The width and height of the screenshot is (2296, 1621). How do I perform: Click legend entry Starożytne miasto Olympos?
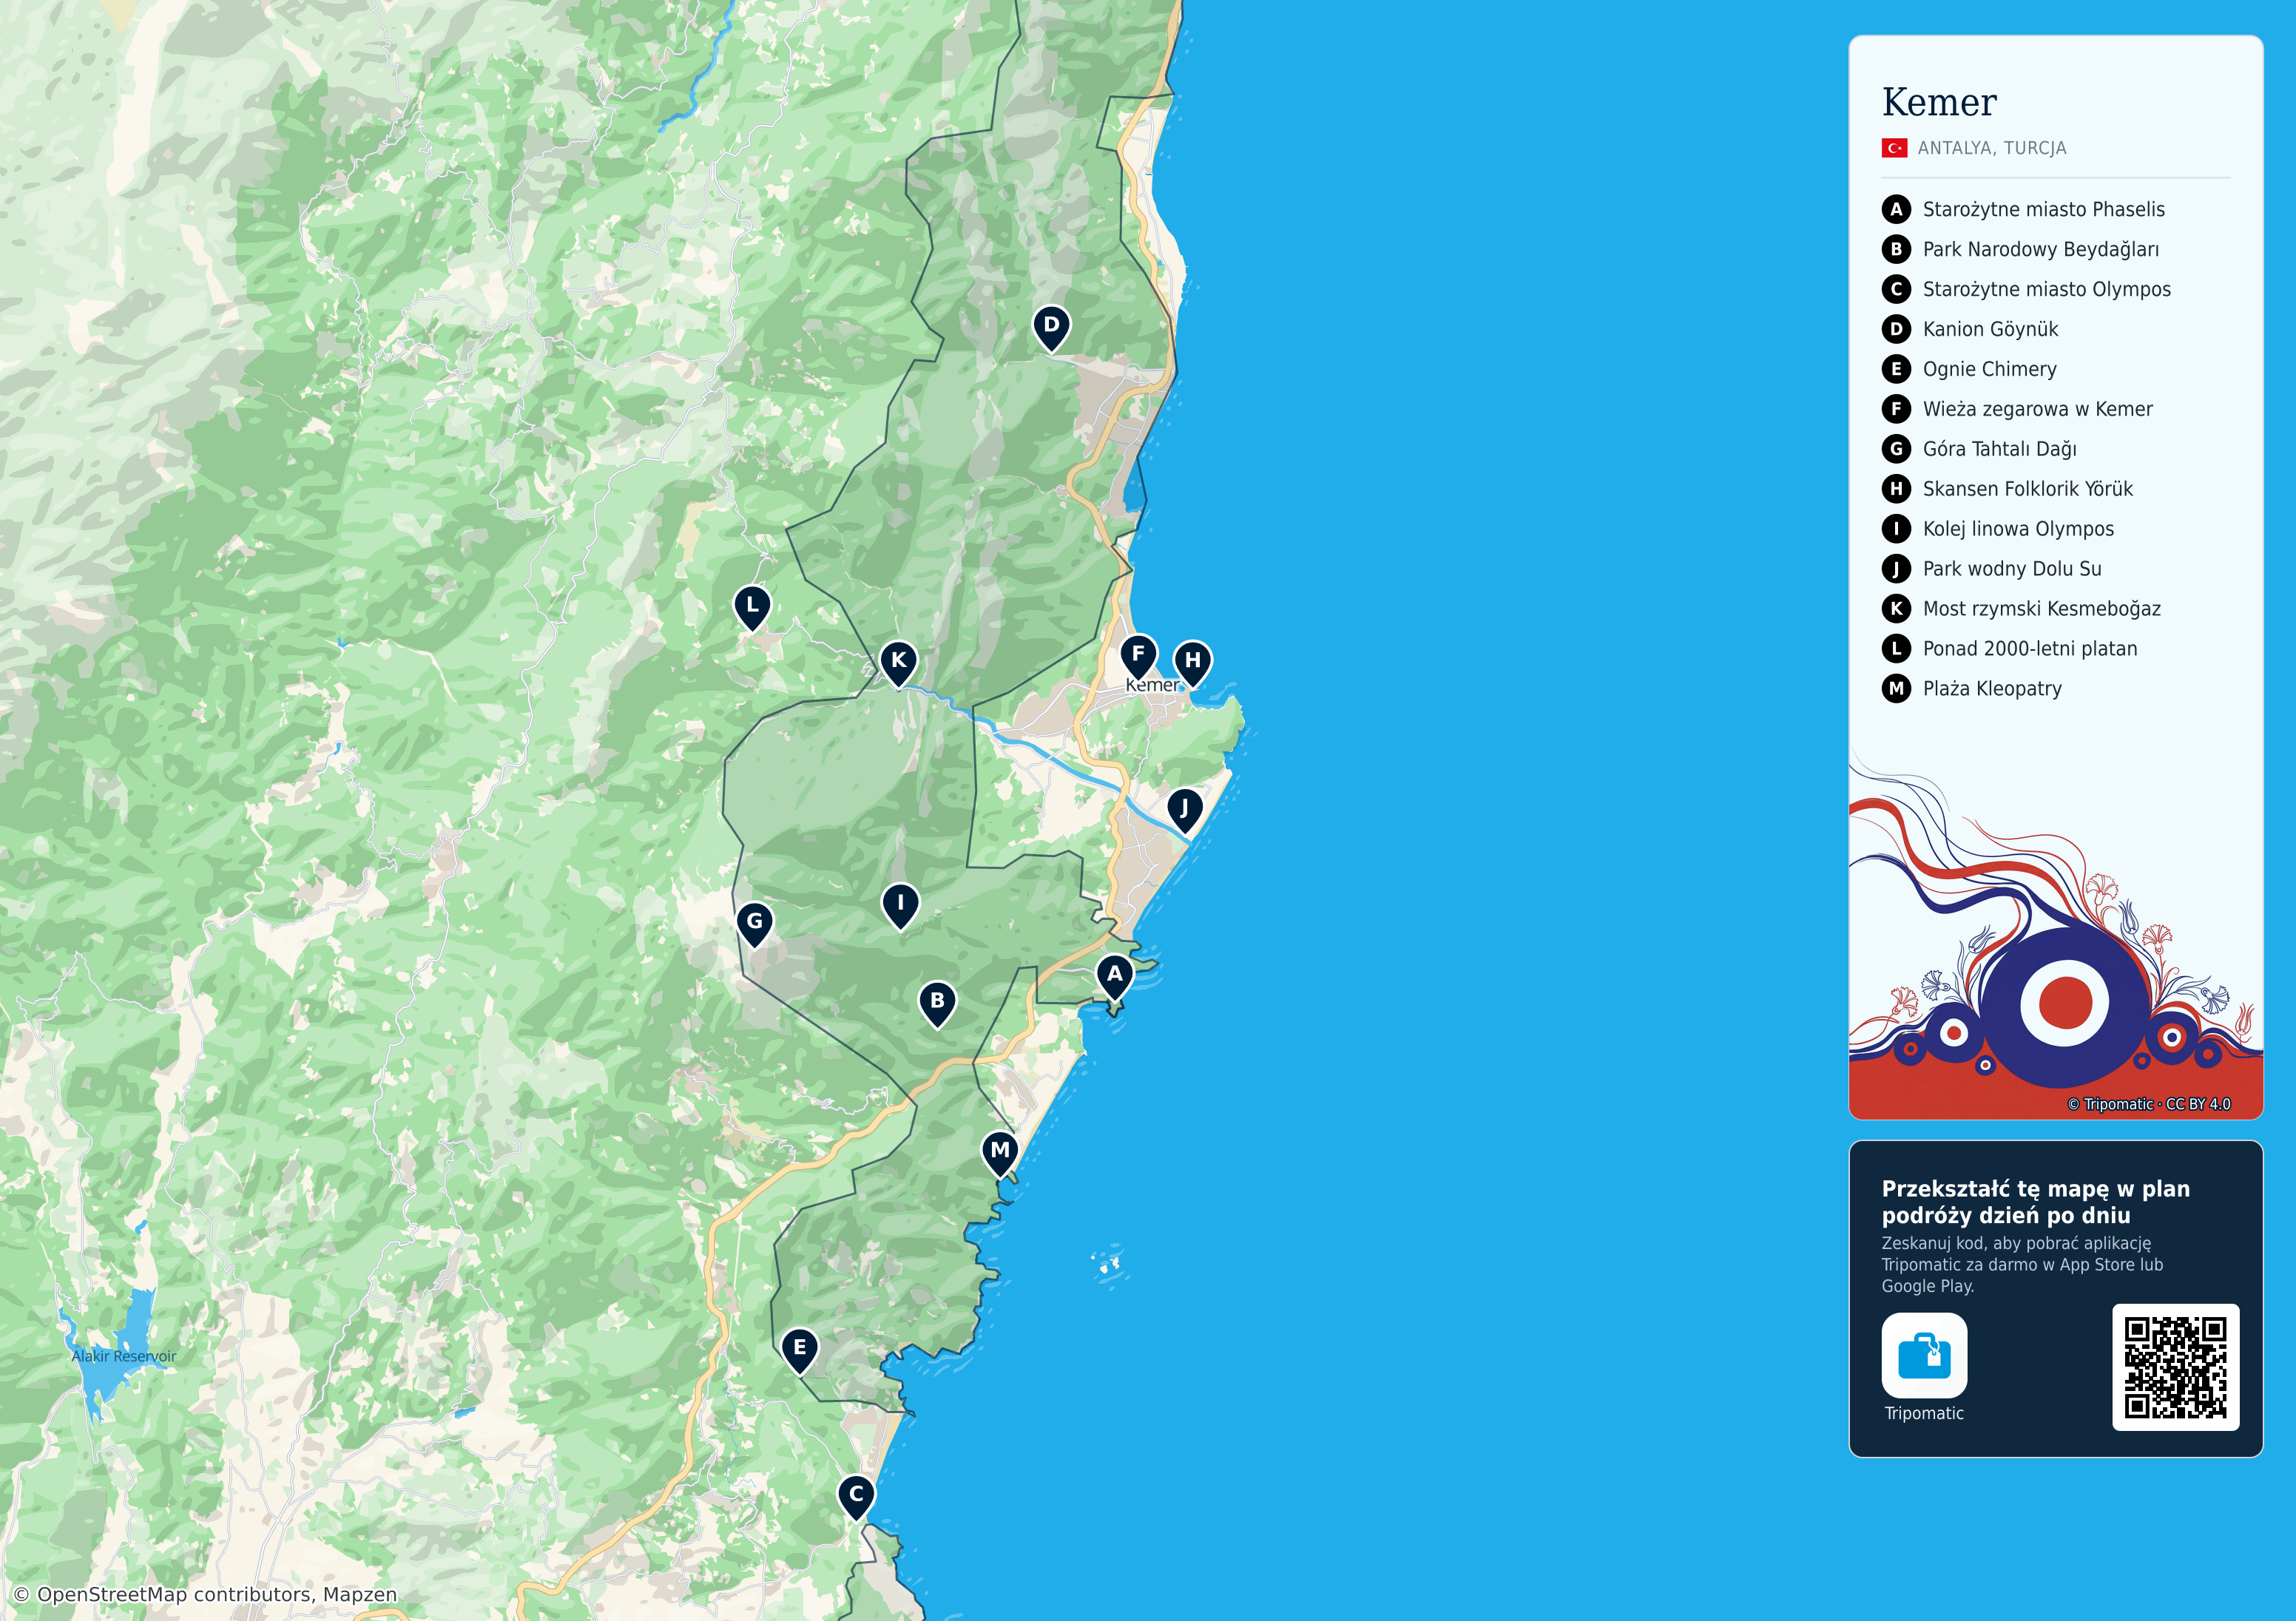(x=2046, y=289)
